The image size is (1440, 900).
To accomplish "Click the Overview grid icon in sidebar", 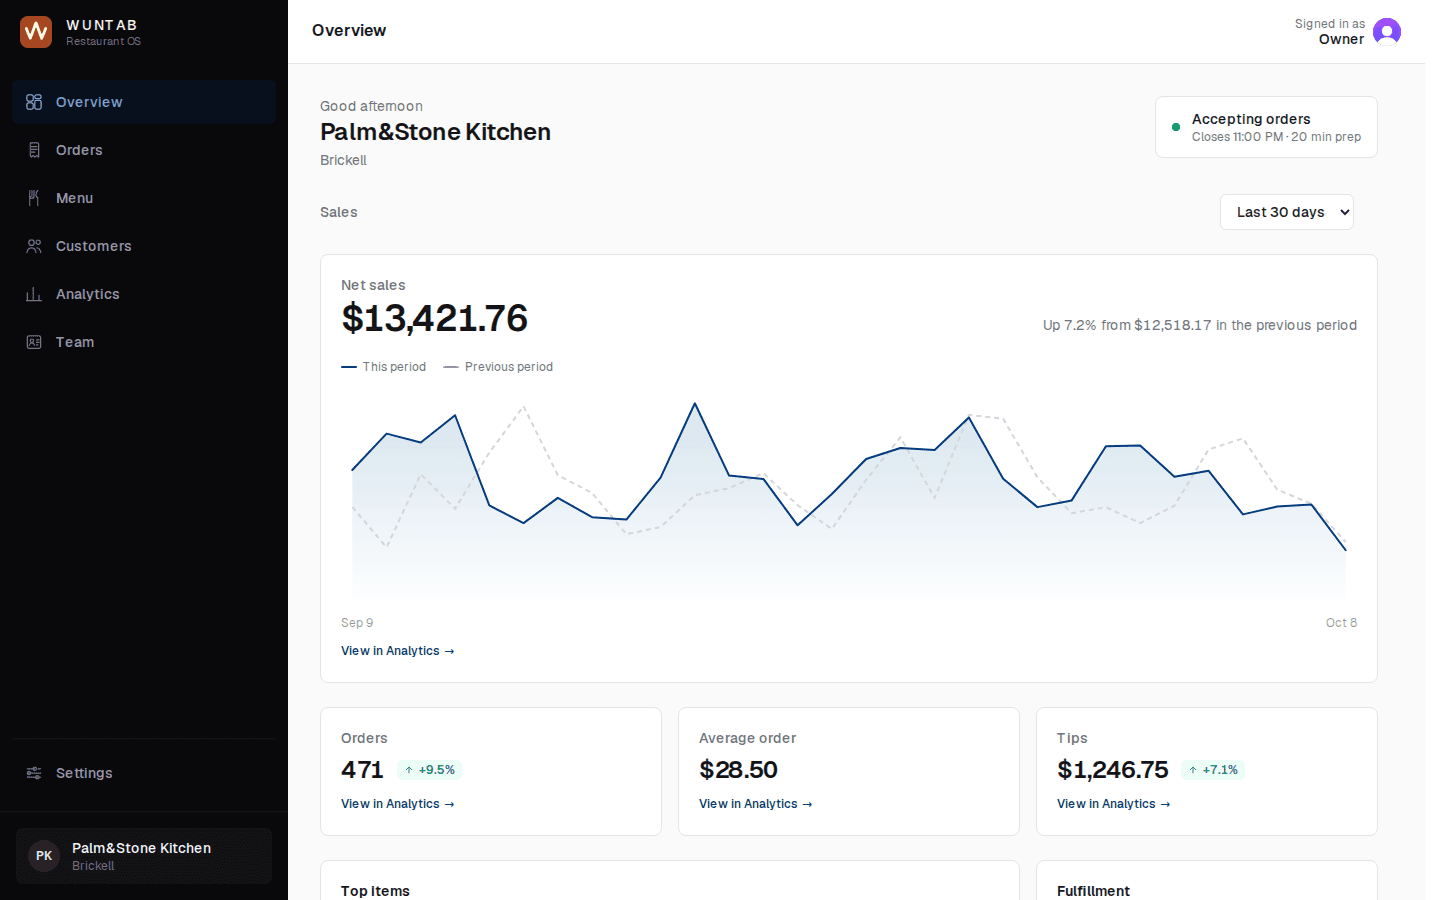I will click(x=34, y=102).
